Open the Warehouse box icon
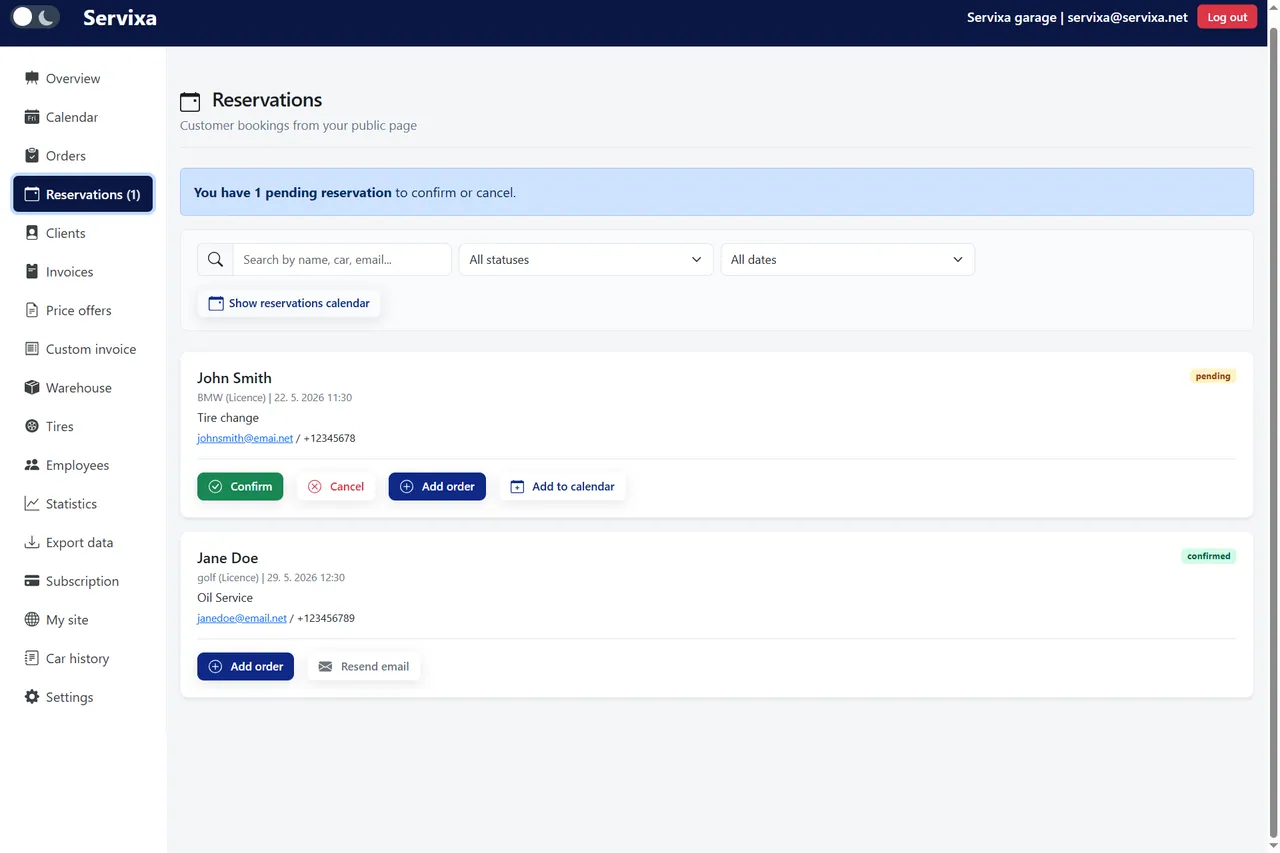1280x853 pixels. pyautogui.click(x=32, y=388)
